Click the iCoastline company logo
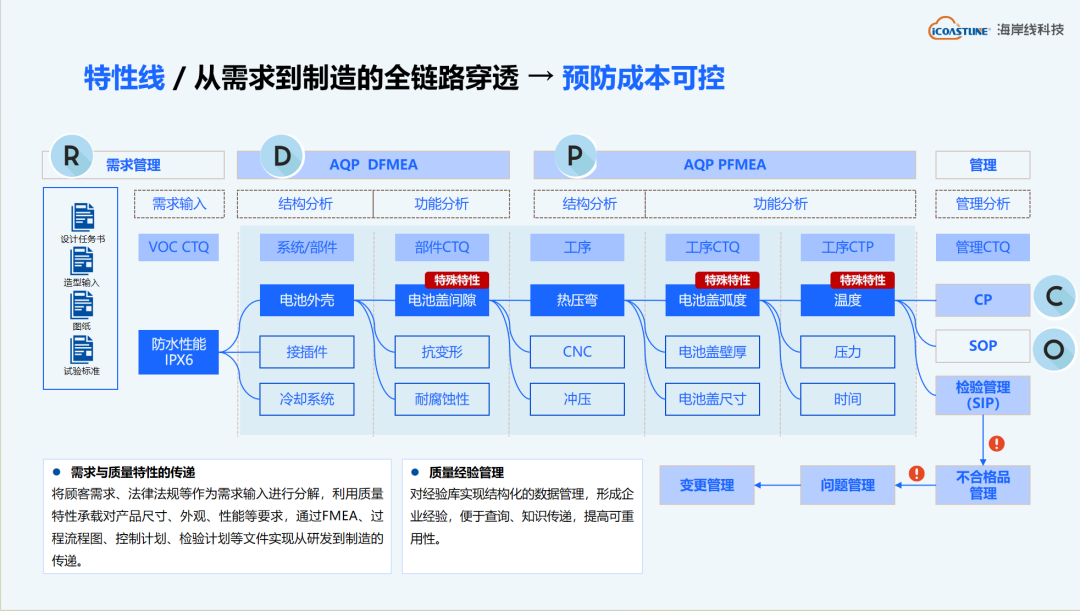This screenshot has height=611, width=1080. pyautogui.click(x=959, y=29)
